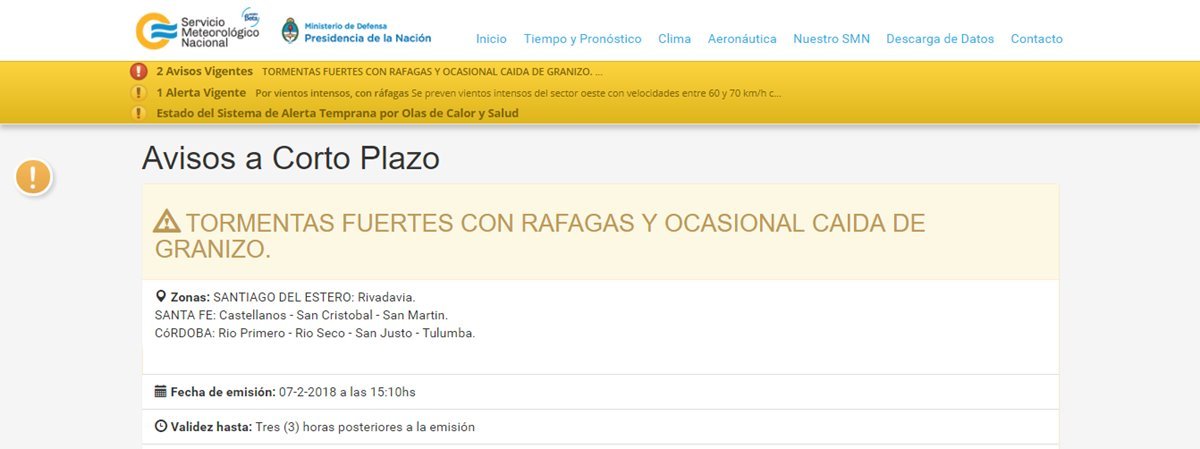Open the Tiempo y Pronóstico menu
Viewport: 1200px width, 449px height.
582,39
